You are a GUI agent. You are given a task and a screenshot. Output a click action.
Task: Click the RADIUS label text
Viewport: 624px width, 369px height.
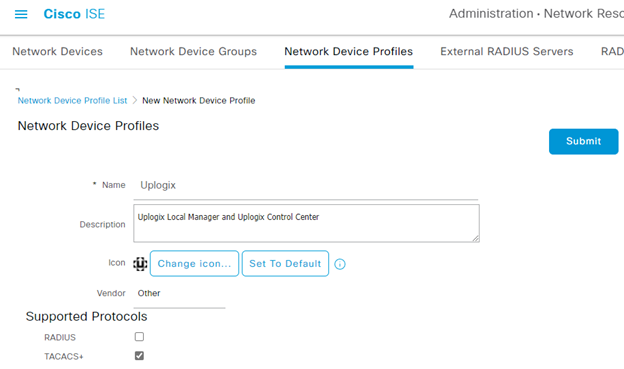(60, 338)
